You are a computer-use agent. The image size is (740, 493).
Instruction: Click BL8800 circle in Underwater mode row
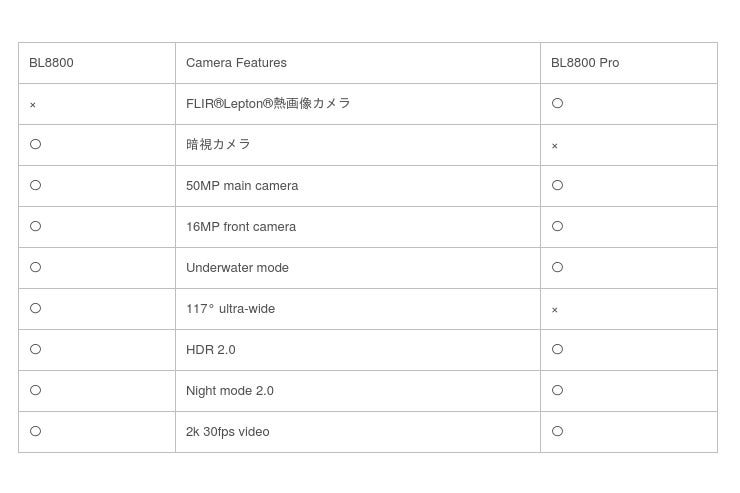pos(35,267)
